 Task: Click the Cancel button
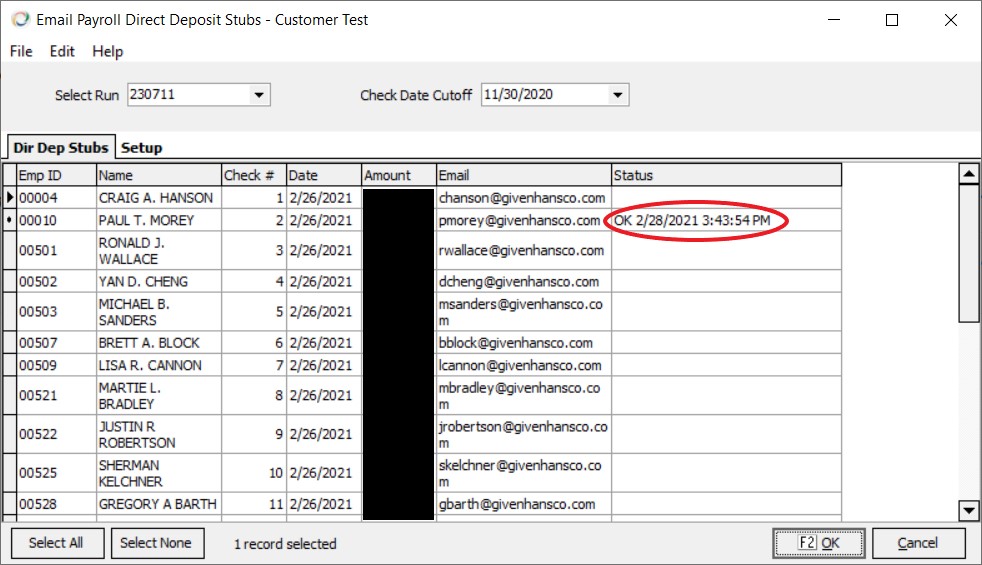[918, 543]
